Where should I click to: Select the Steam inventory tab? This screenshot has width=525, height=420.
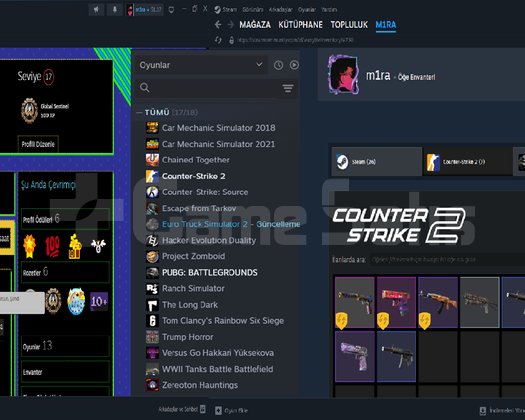tap(377, 161)
